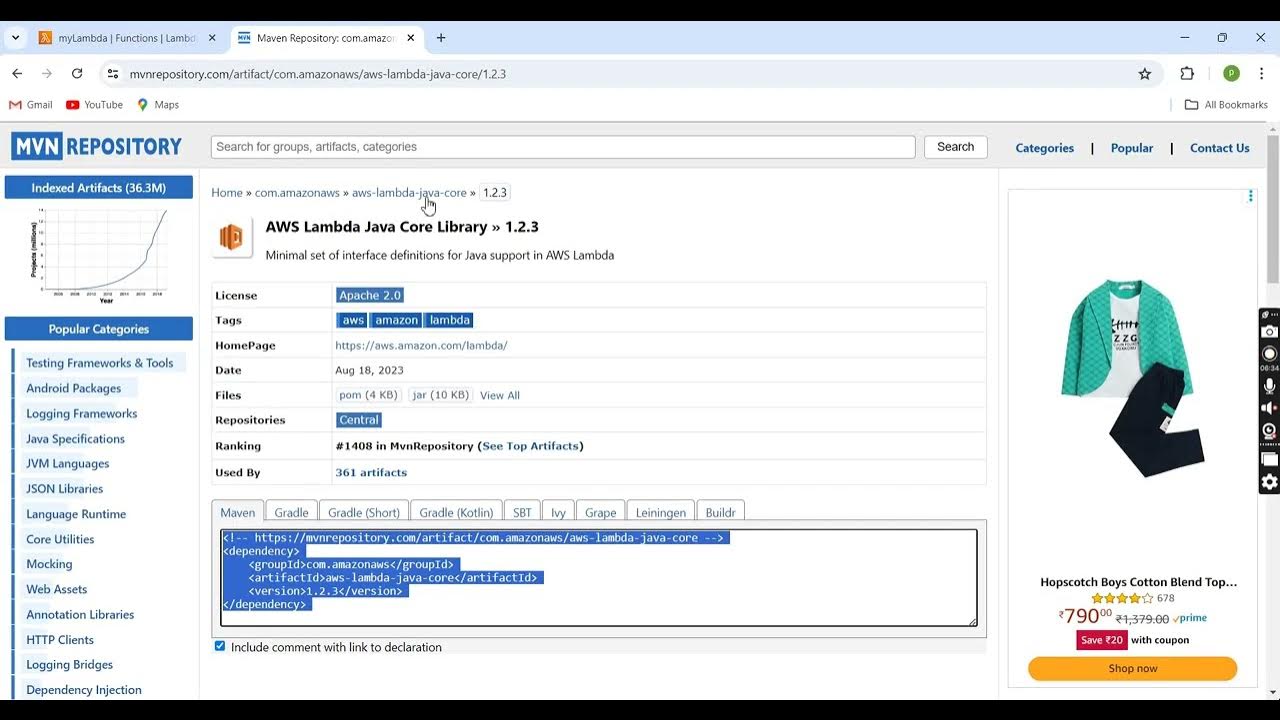
Task: Select the Ivy tab
Action: pyautogui.click(x=558, y=512)
